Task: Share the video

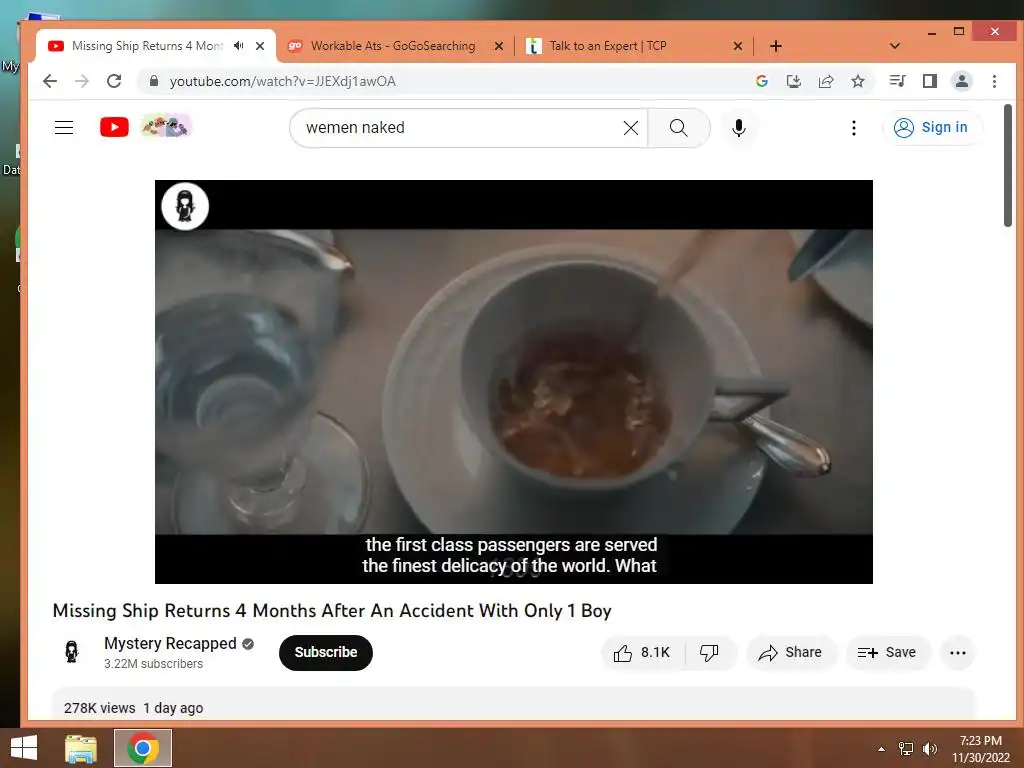Action: pos(791,652)
